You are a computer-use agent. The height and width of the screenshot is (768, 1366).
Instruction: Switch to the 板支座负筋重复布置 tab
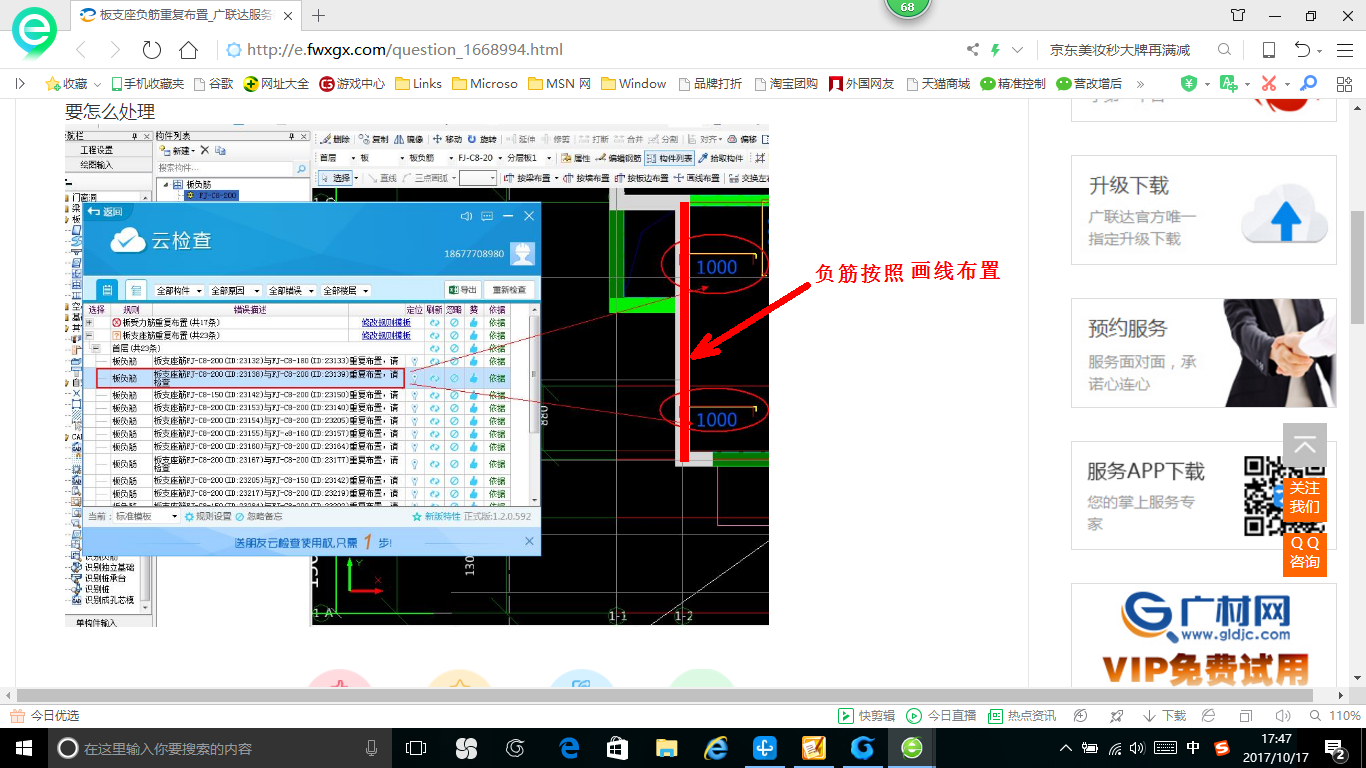click(184, 16)
